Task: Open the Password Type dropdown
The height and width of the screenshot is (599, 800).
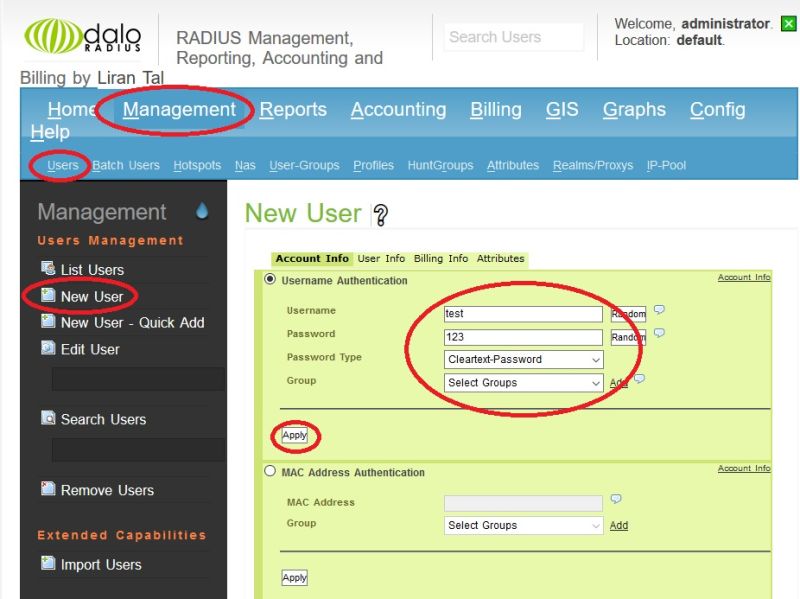Action: click(523, 359)
